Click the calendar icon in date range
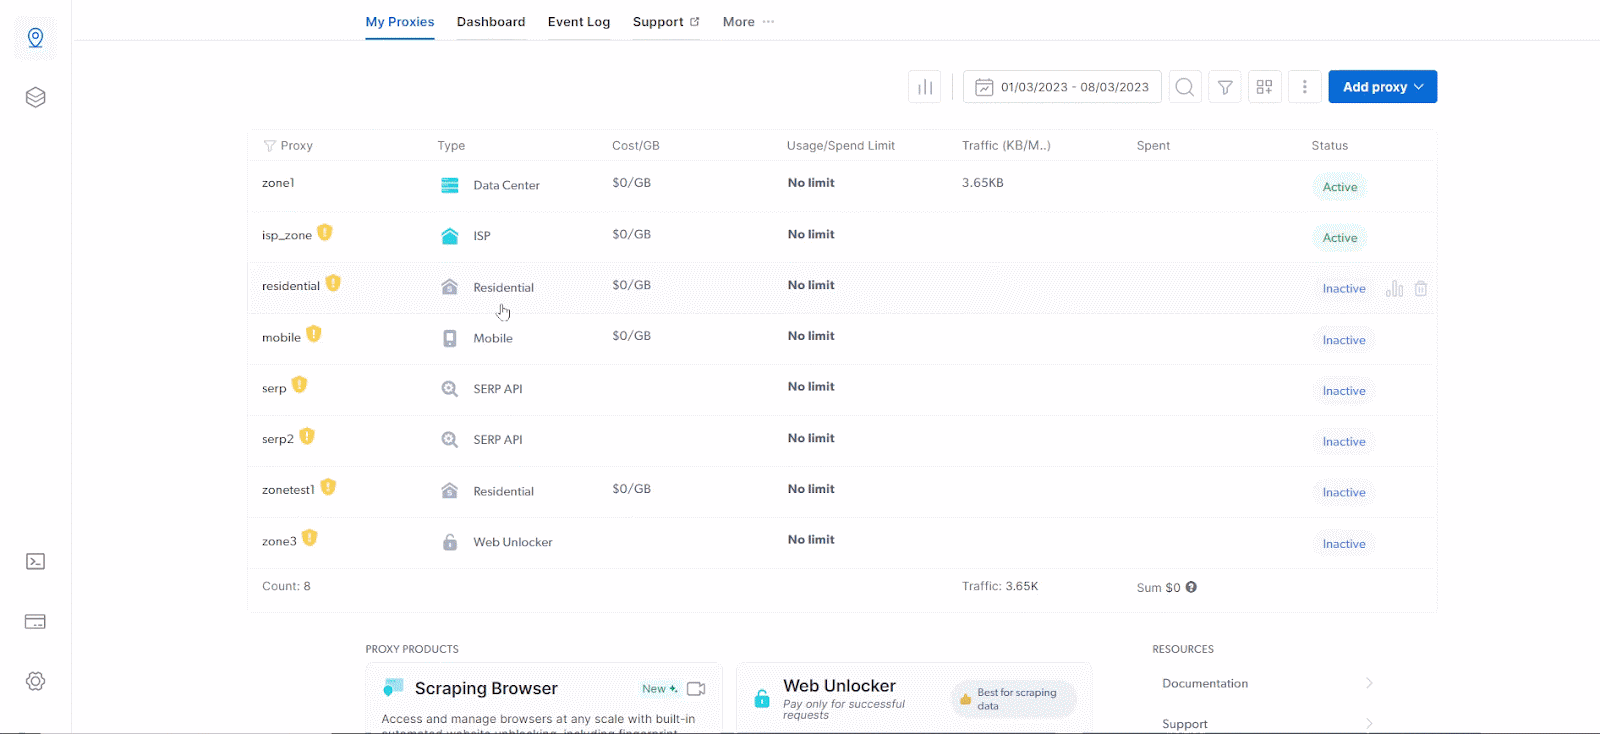 pos(984,87)
